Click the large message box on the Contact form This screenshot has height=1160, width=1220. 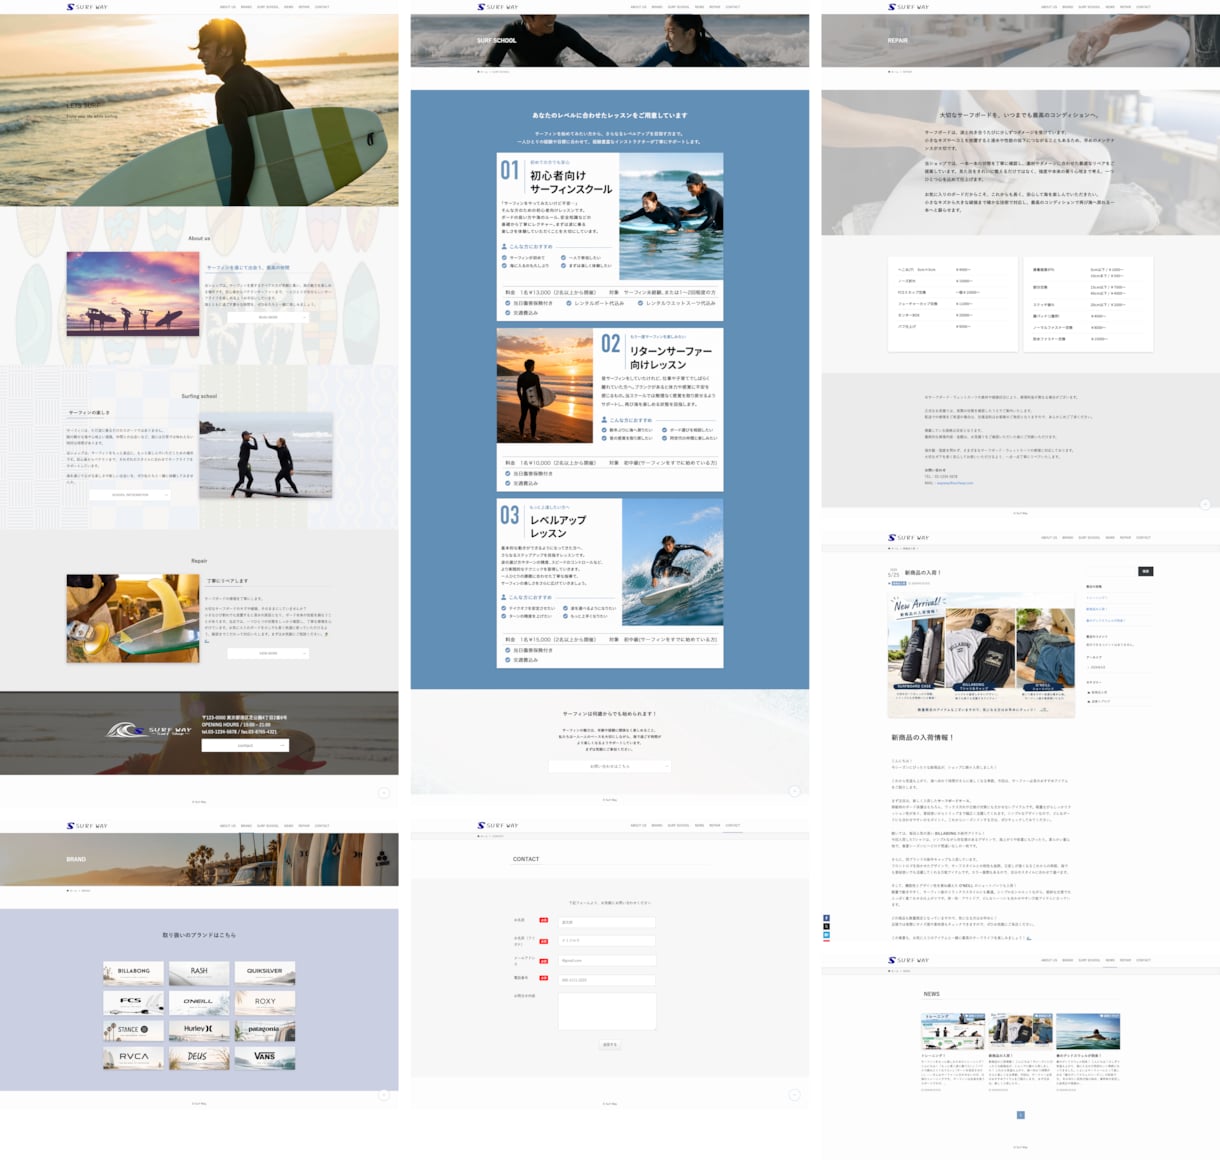click(607, 1011)
